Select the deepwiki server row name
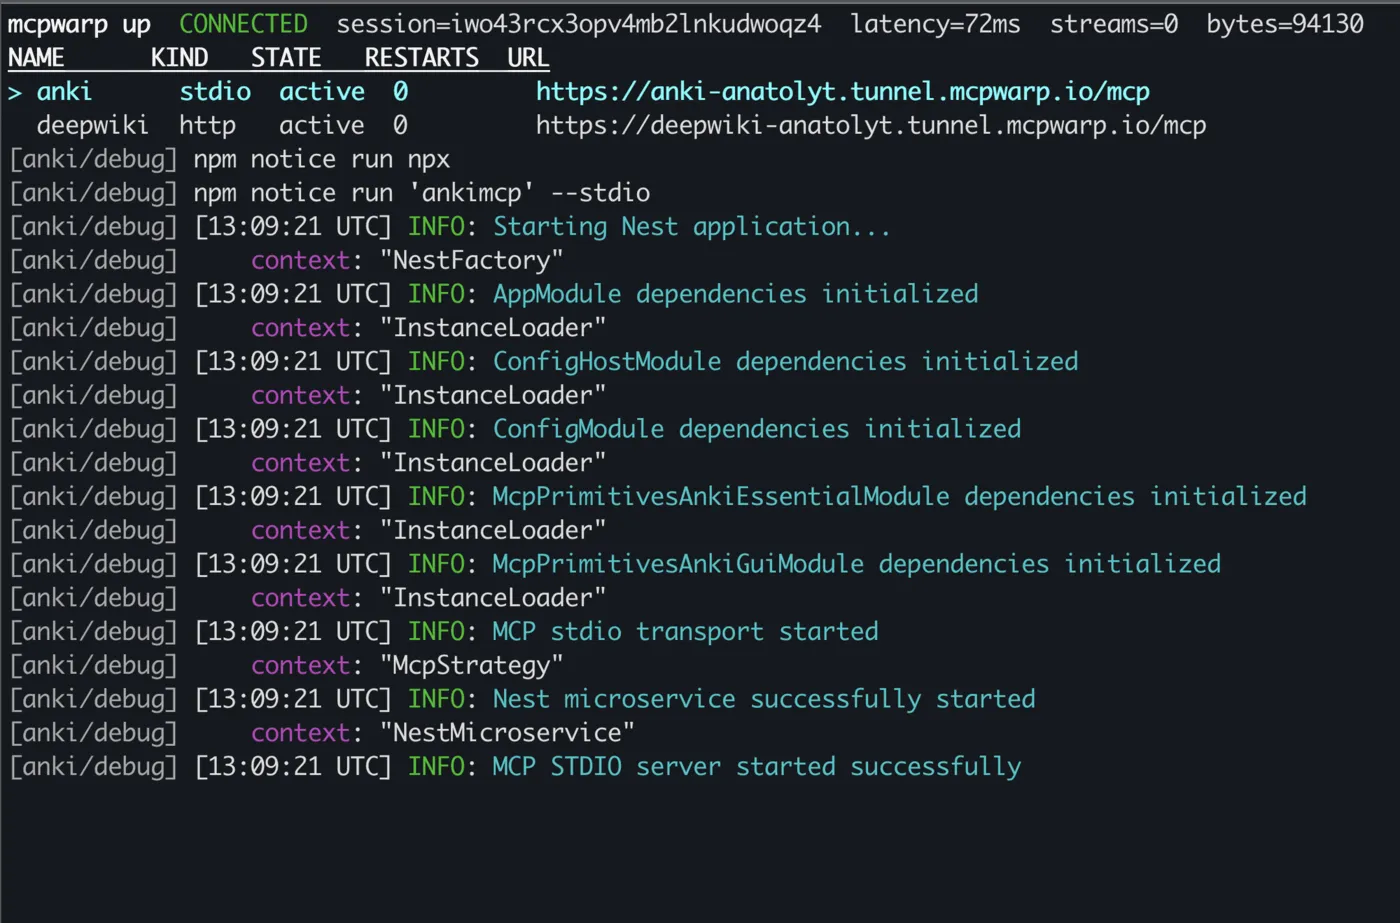Image resolution: width=1400 pixels, height=923 pixels. pyautogui.click(x=93, y=126)
